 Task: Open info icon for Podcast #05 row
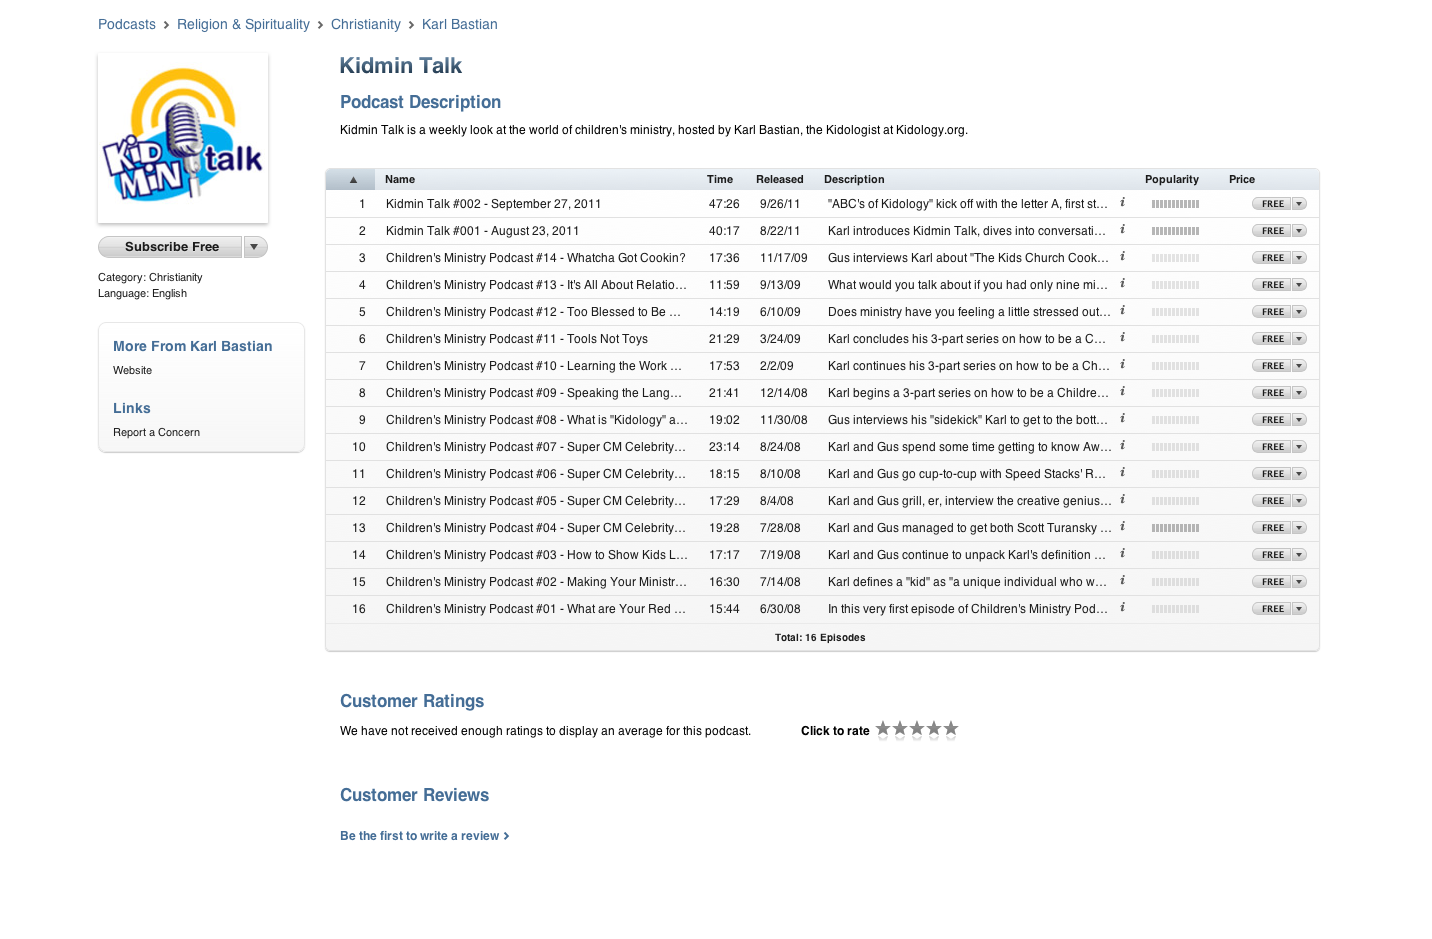[x=1122, y=500]
